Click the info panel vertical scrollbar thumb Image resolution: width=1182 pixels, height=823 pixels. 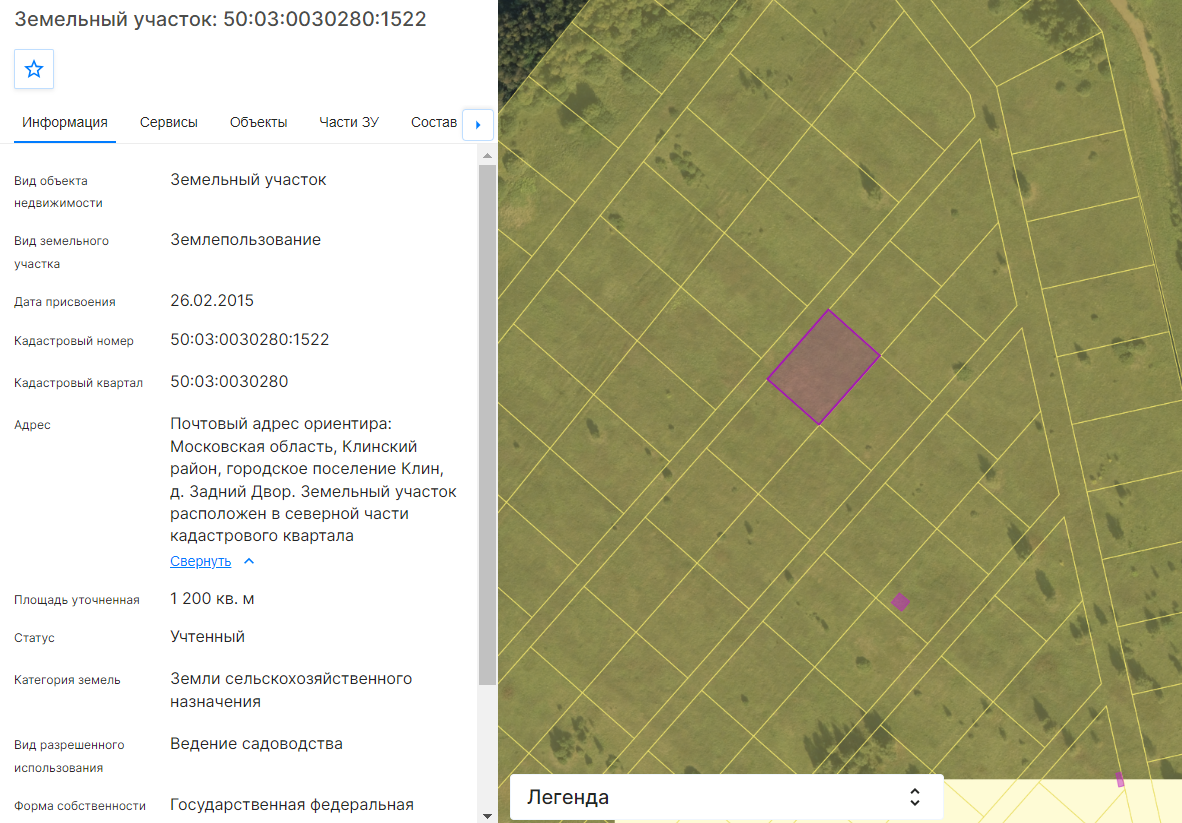487,424
